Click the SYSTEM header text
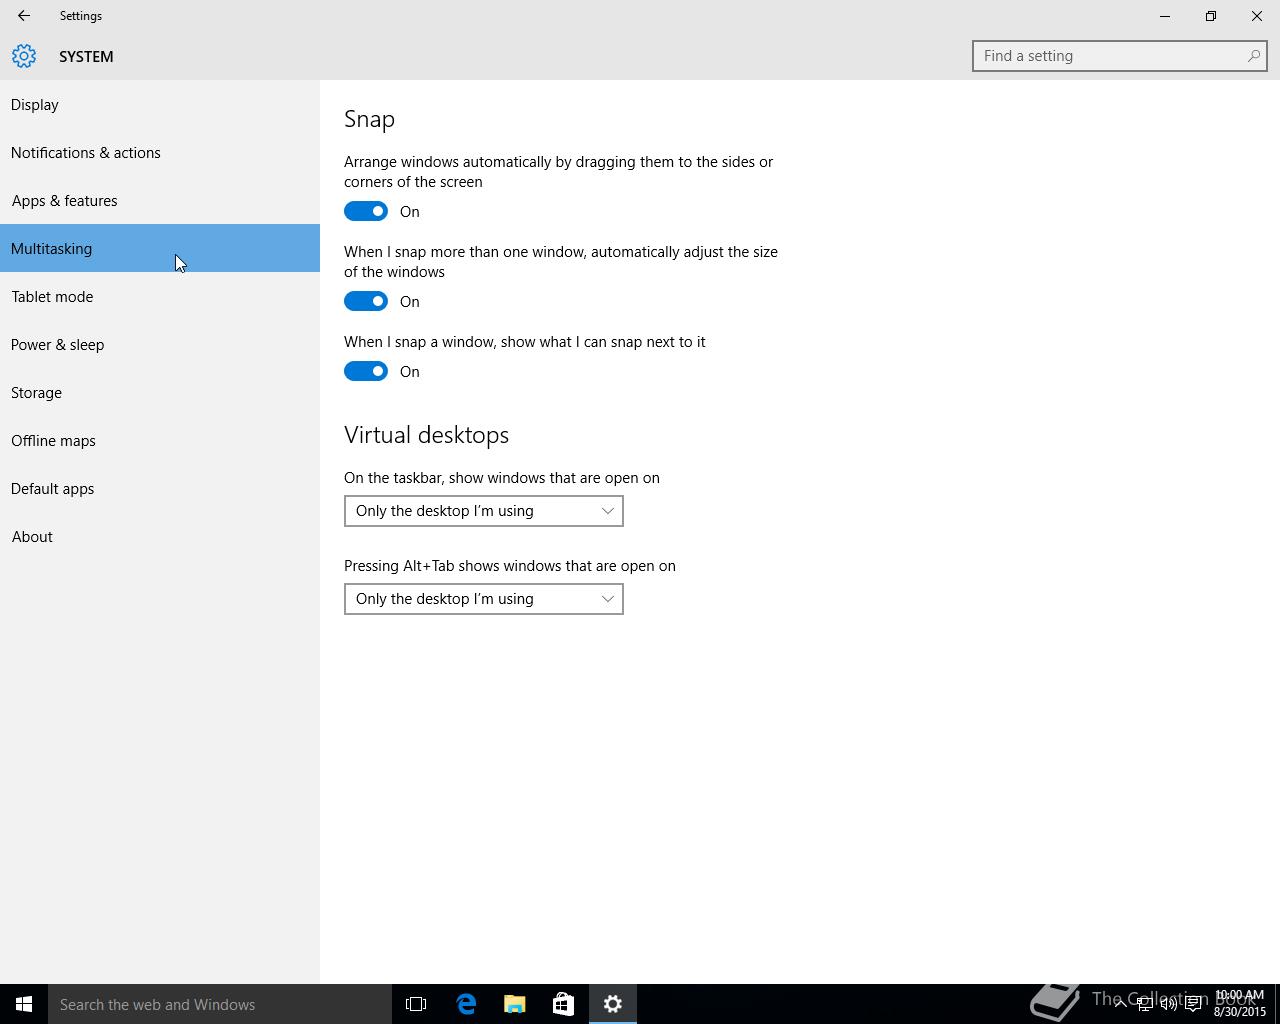Viewport: 1280px width, 1024px height. (x=86, y=56)
